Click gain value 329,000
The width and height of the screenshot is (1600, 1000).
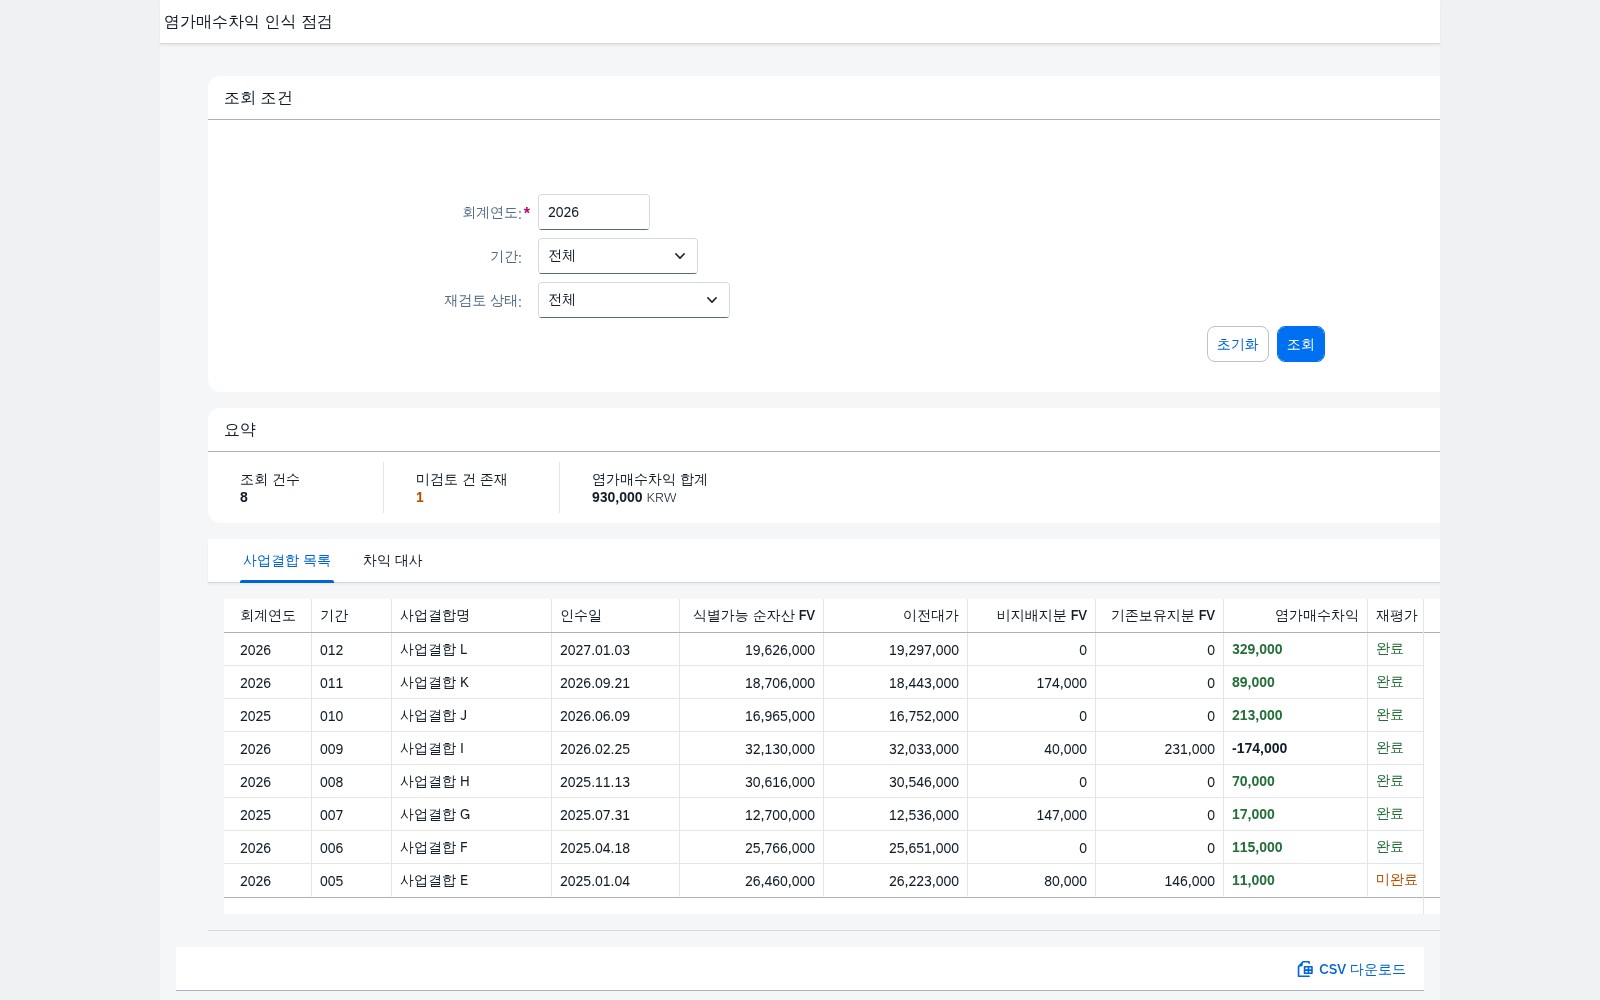click(1257, 649)
